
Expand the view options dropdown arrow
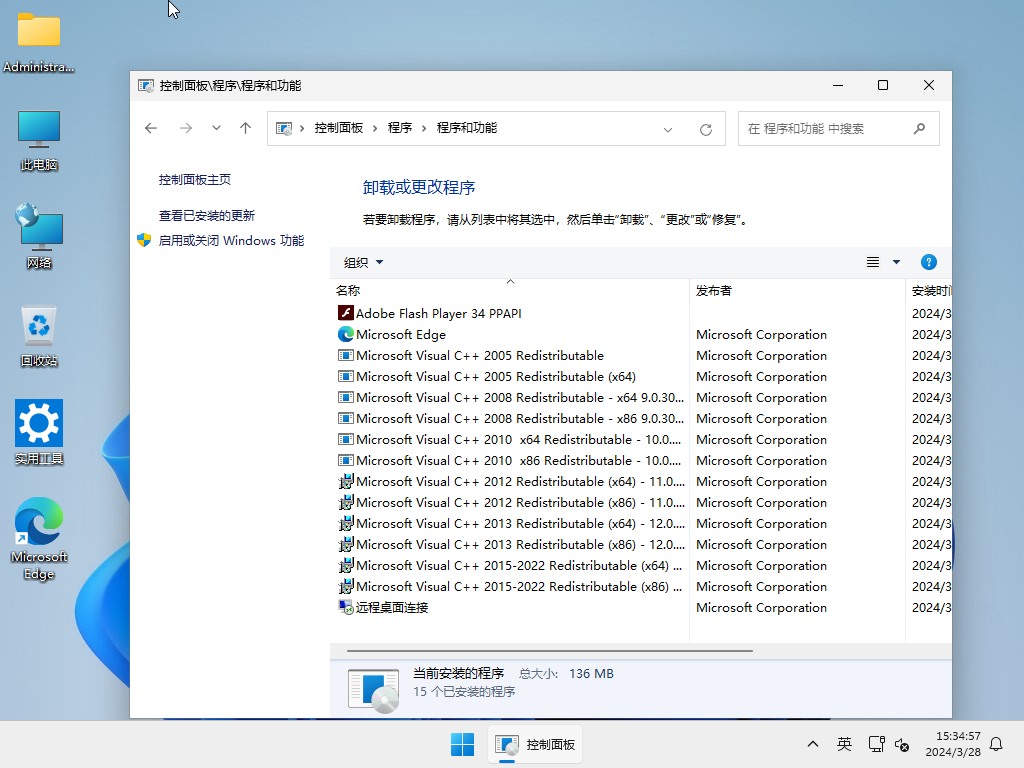(896, 262)
